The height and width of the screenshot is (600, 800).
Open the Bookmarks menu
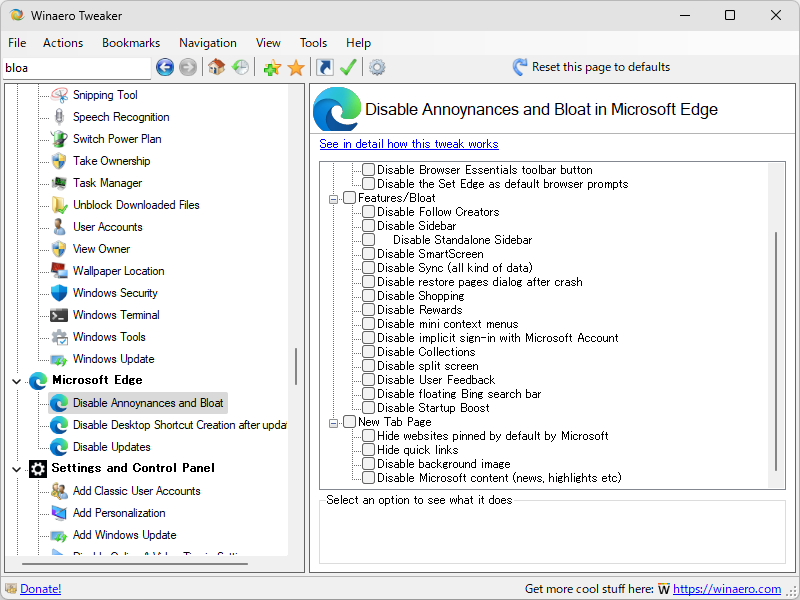click(130, 43)
